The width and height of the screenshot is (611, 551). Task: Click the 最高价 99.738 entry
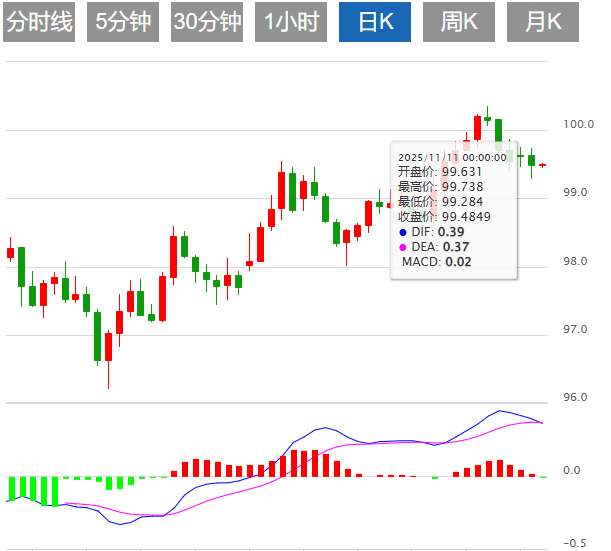click(440, 187)
